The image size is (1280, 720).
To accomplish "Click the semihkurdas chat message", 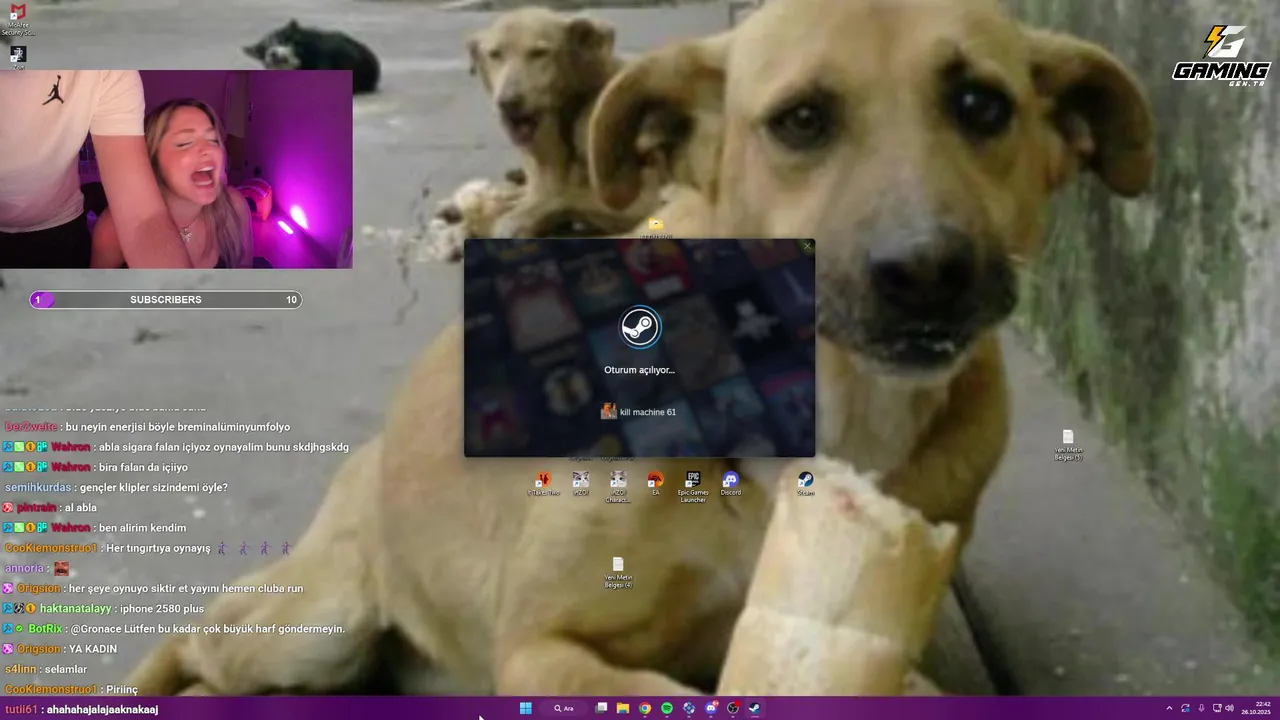I will tap(116, 487).
